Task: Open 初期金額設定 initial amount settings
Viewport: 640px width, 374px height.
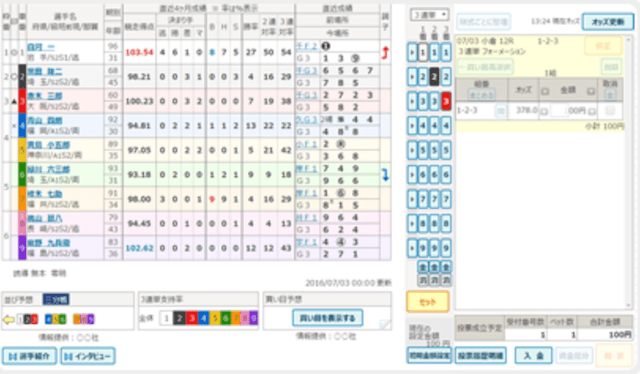Action: coord(429,356)
